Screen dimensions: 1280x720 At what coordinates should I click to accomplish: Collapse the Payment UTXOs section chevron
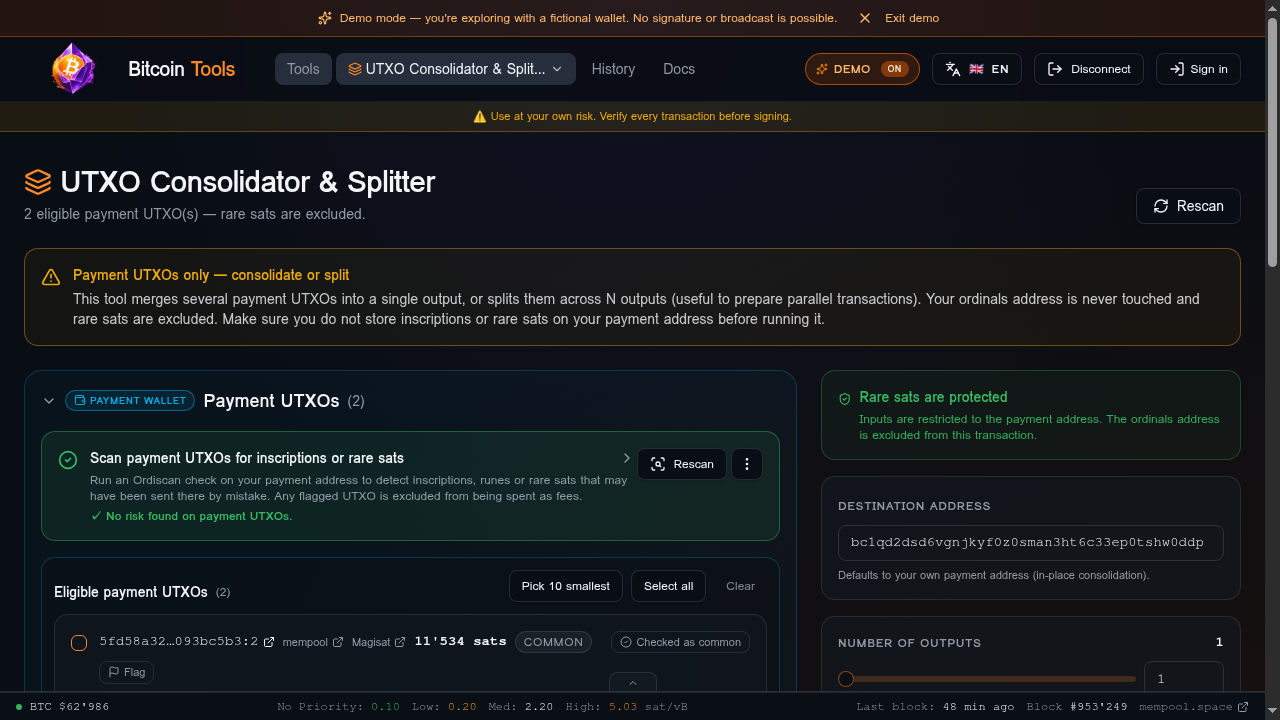tap(49, 401)
